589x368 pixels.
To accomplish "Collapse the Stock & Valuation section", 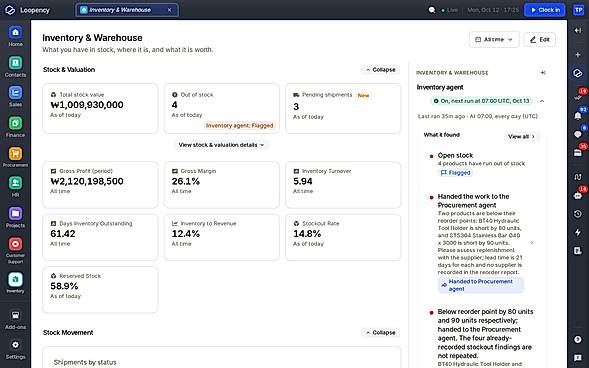I will pos(381,70).
